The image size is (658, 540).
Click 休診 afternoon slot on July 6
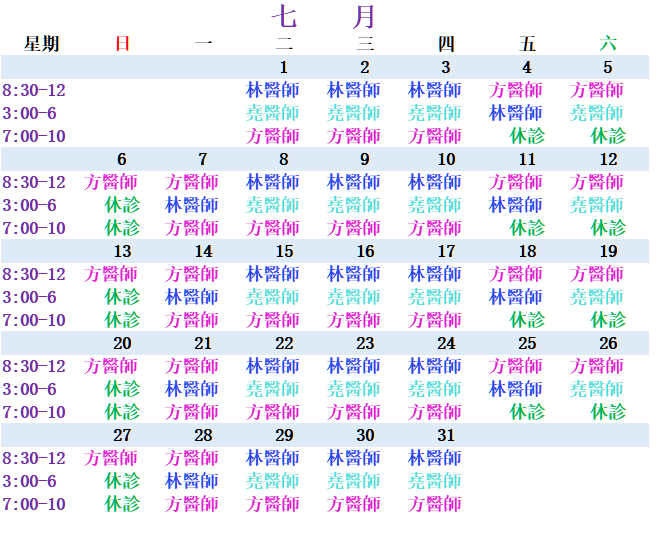coord(122,205)
